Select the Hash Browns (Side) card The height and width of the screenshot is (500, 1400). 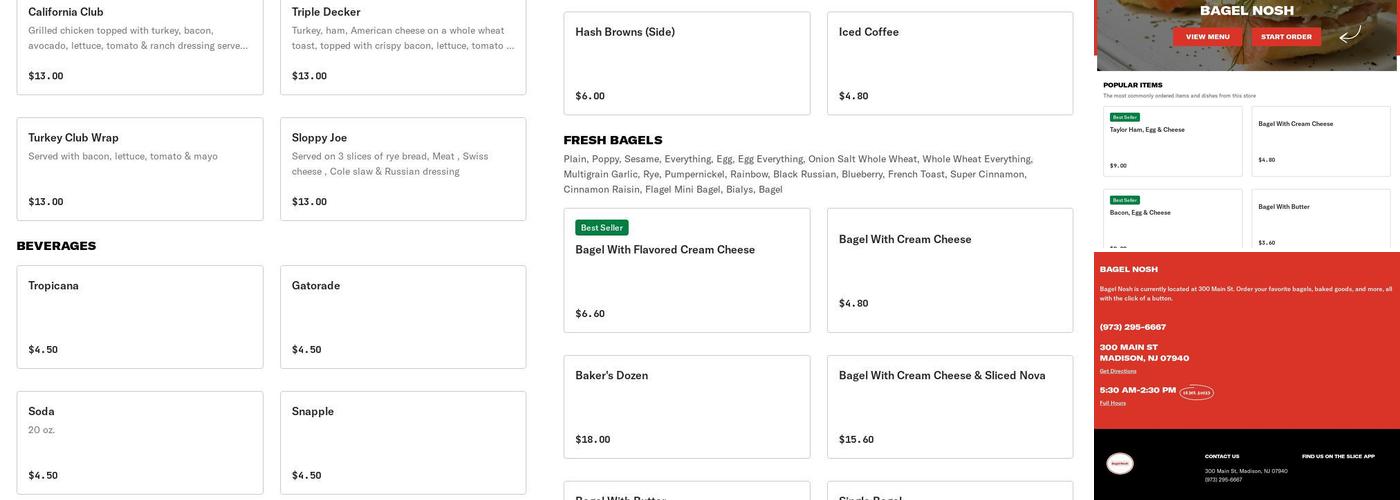coord(687,63)
